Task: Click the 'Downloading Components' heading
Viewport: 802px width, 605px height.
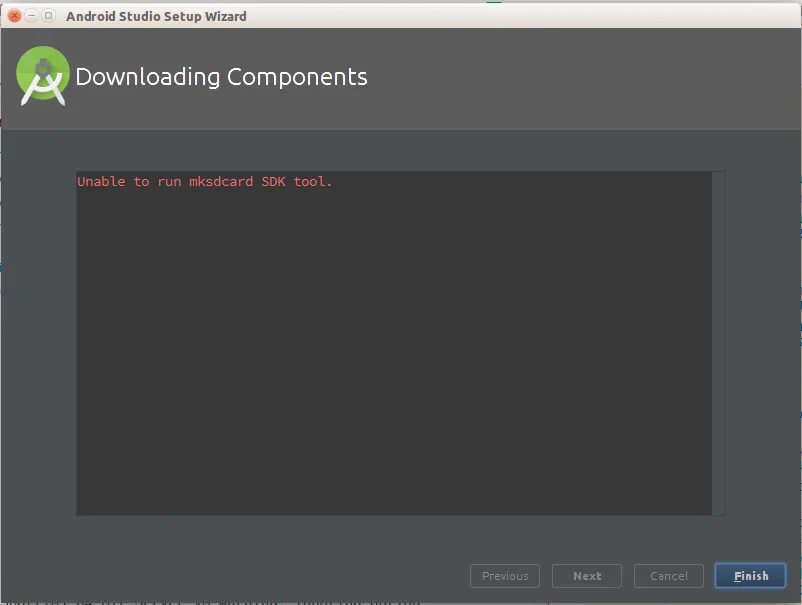Action: click(x=221, y=77)
